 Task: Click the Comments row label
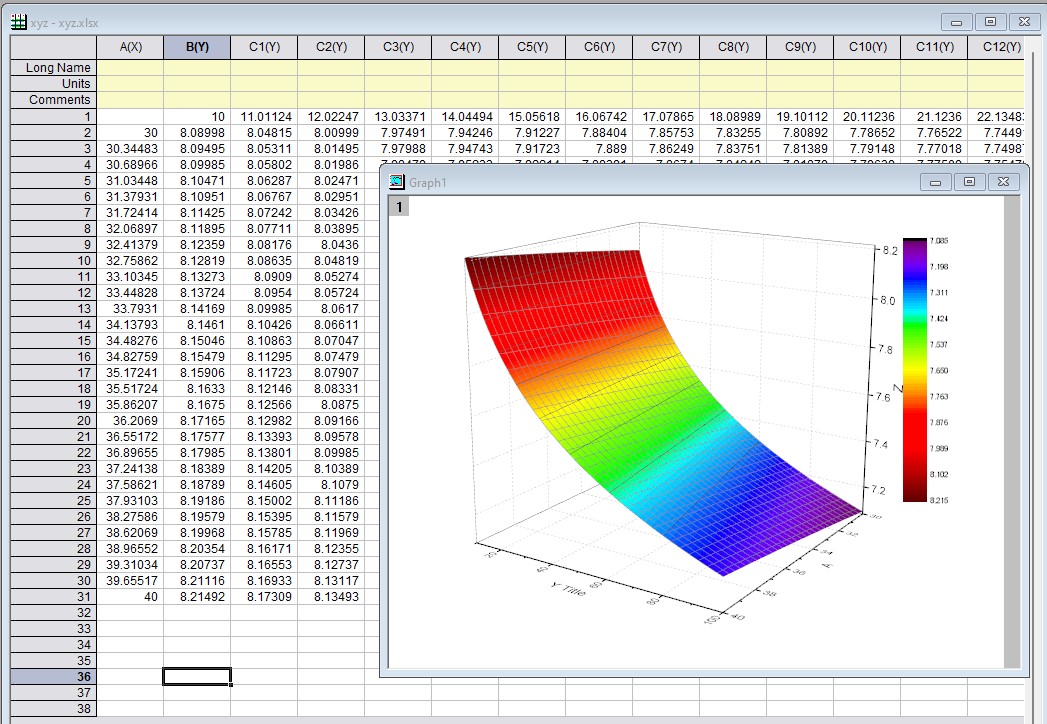[x=52, y=97]
